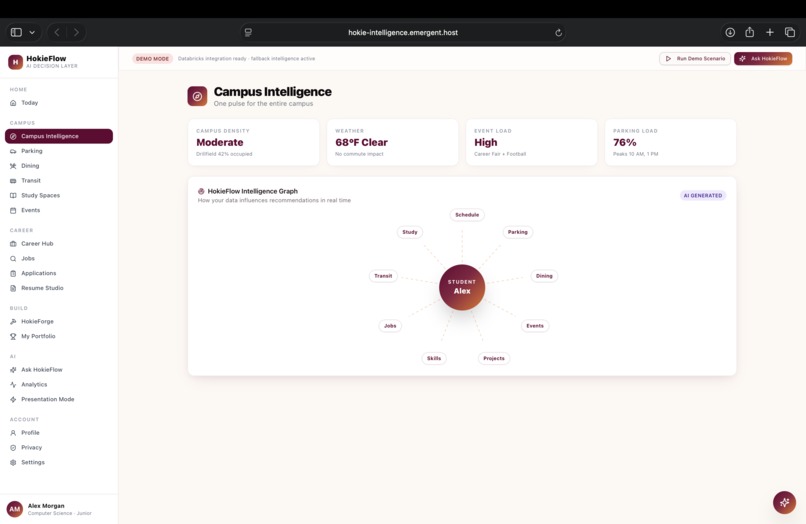
Task: Click the browser share icon
Action: [x=750, y=32]
